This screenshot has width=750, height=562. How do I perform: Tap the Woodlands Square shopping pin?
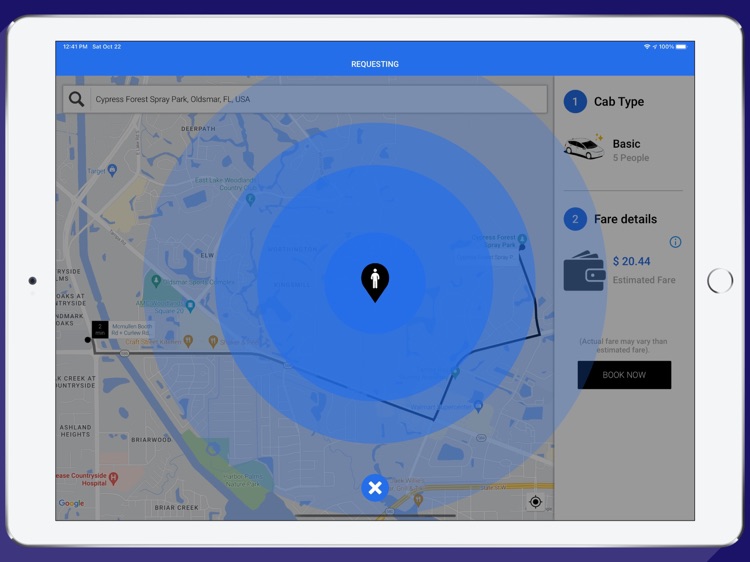tap(190, 306)
